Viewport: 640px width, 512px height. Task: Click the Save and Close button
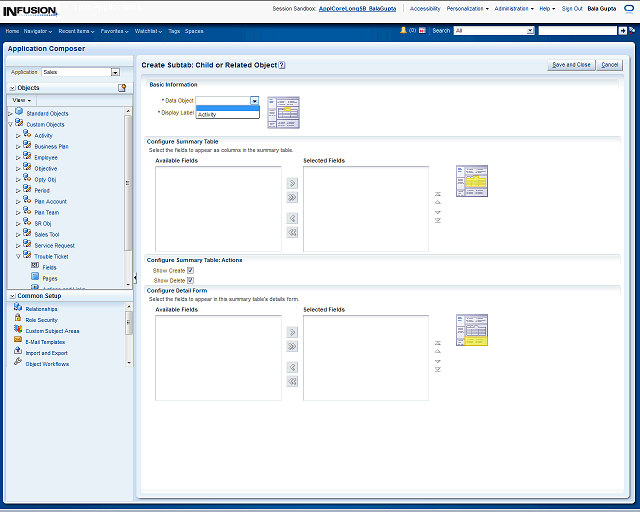571,65
